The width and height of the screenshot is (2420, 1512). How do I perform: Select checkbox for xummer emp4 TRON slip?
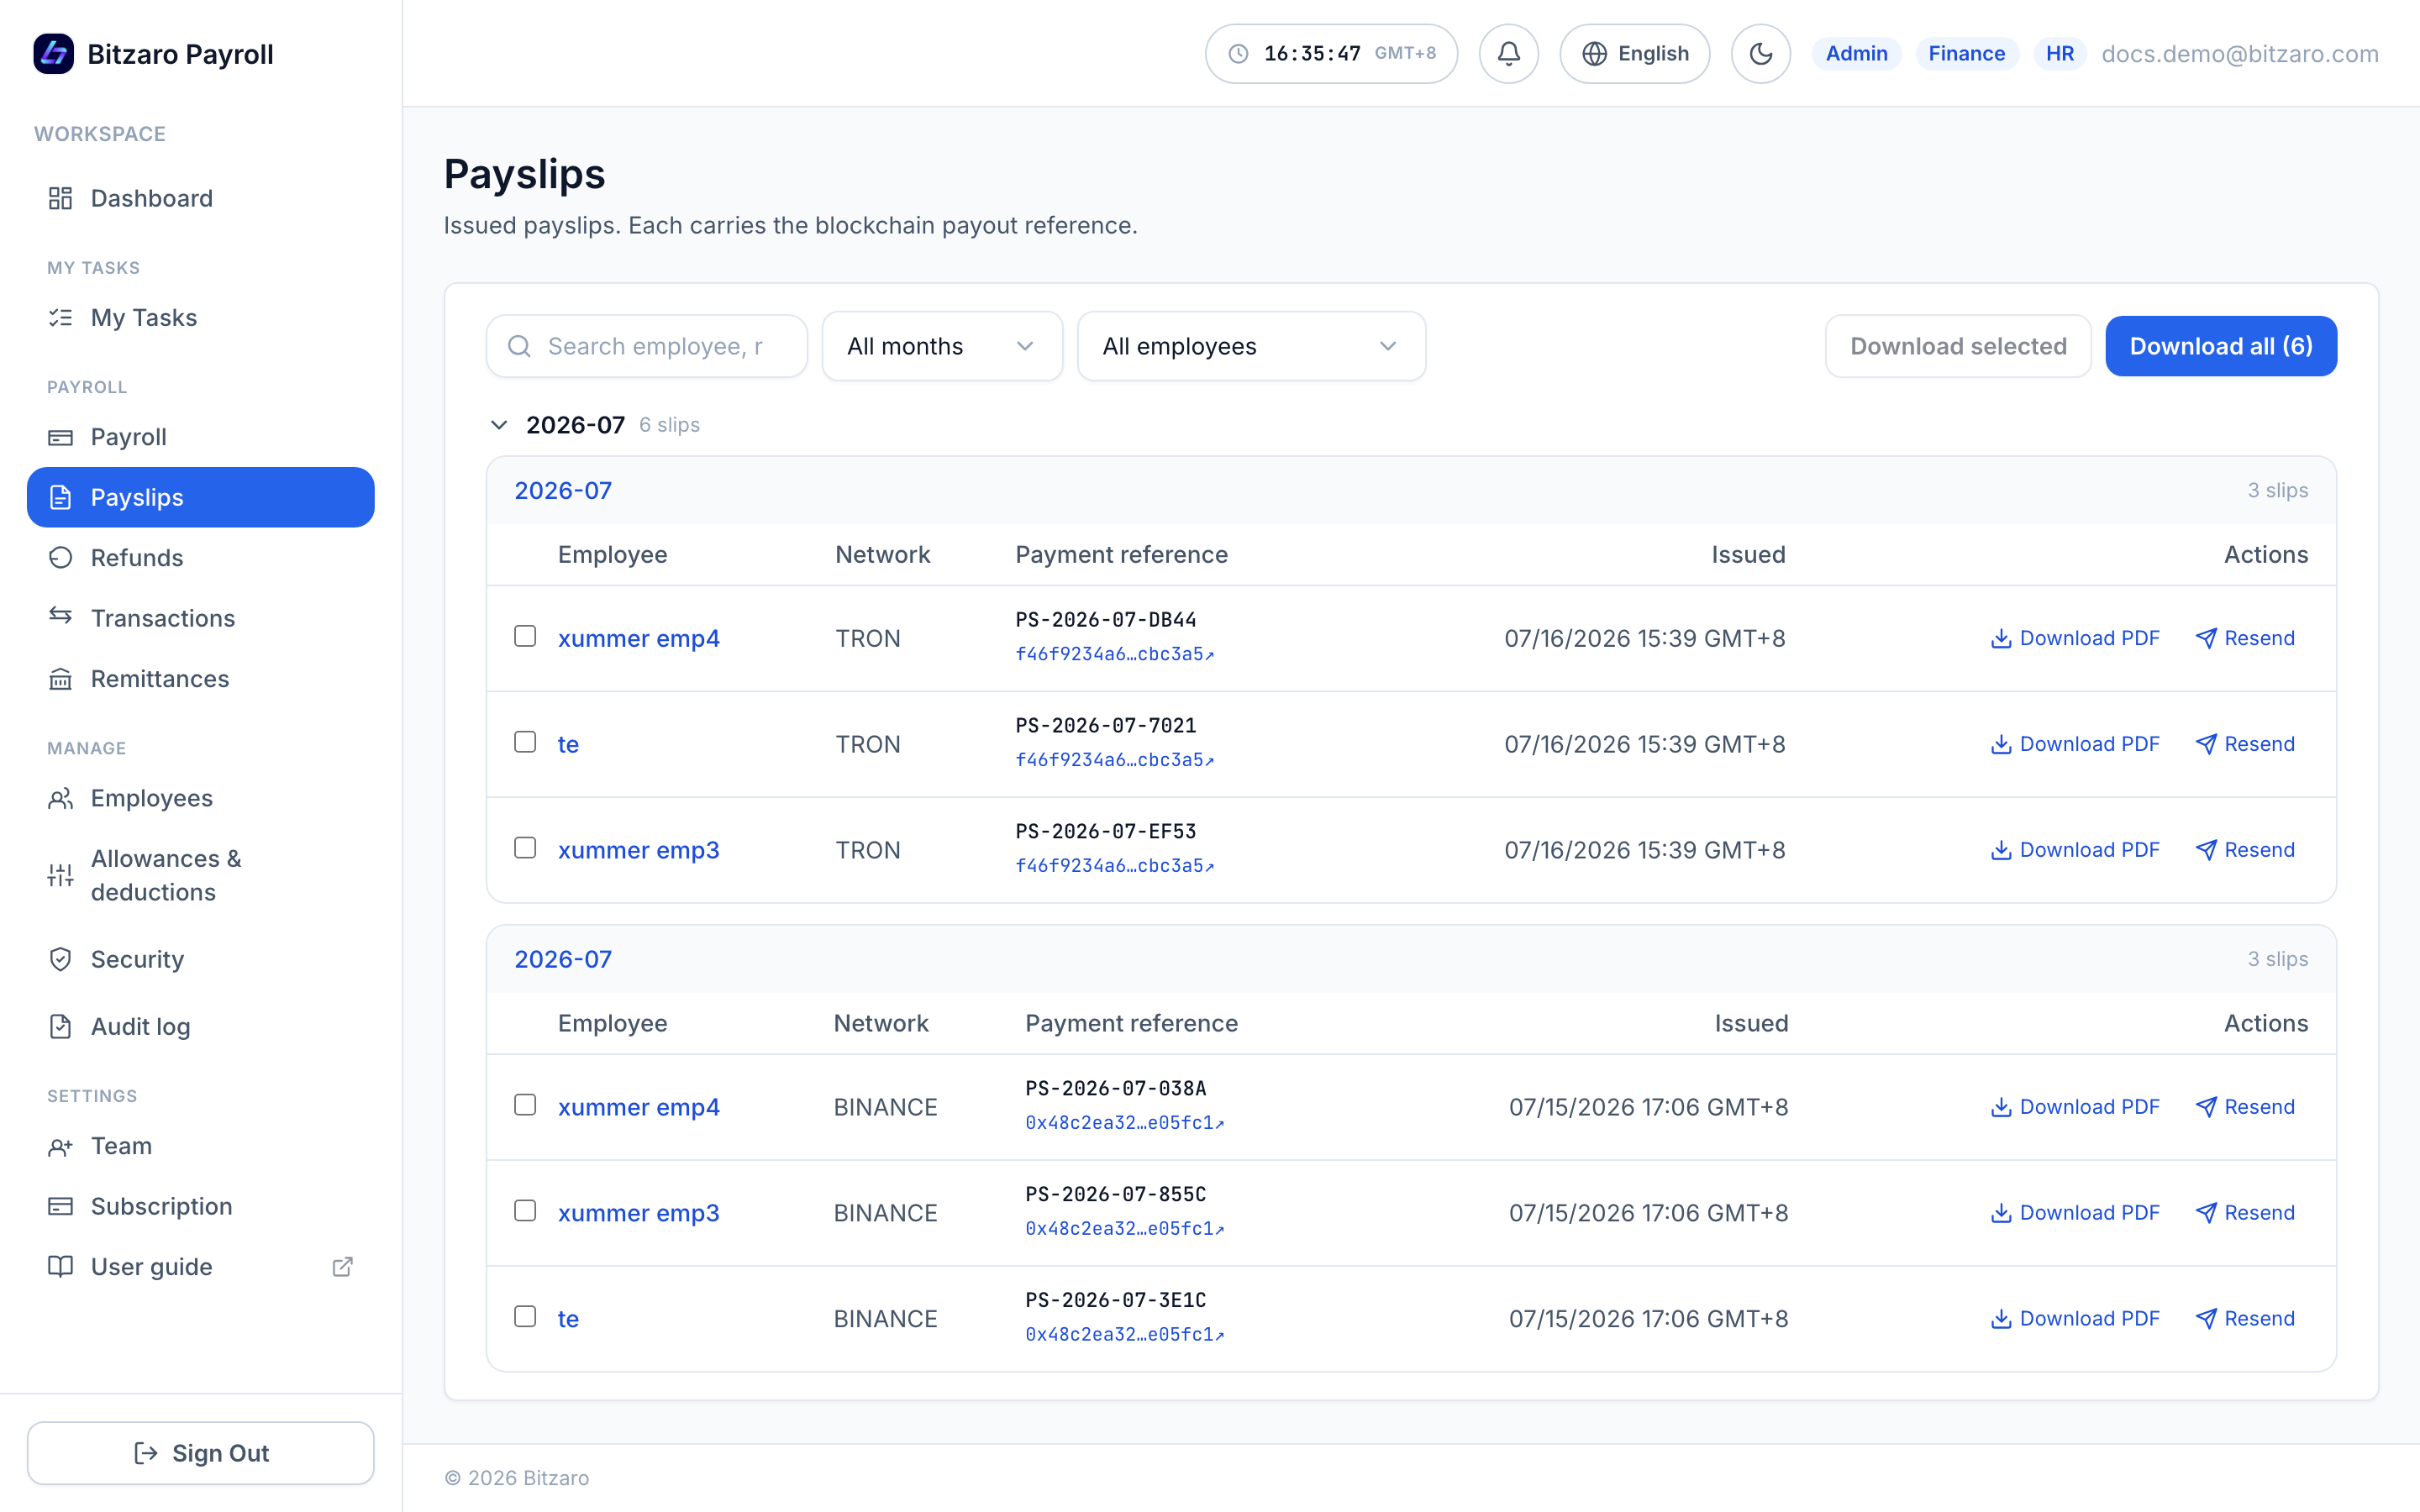(525, 636)
